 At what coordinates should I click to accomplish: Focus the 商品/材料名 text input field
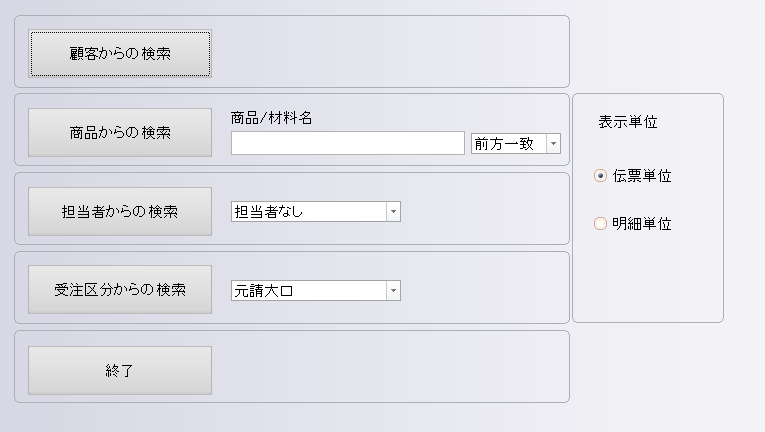(347, 143)
